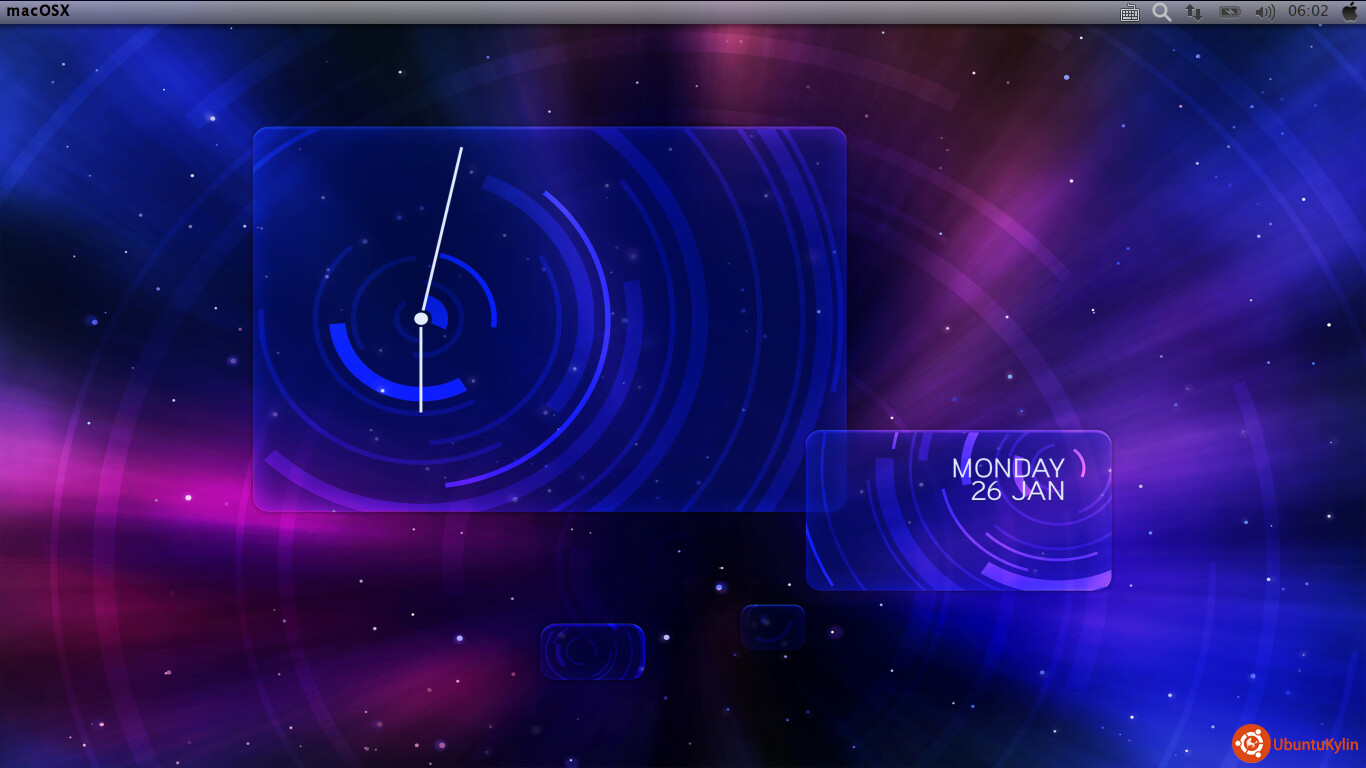Image resolution: width=1366 pixels, height=768 pixels.
Task: Select the larger small widget near bottom center
Action: point(592,651)
